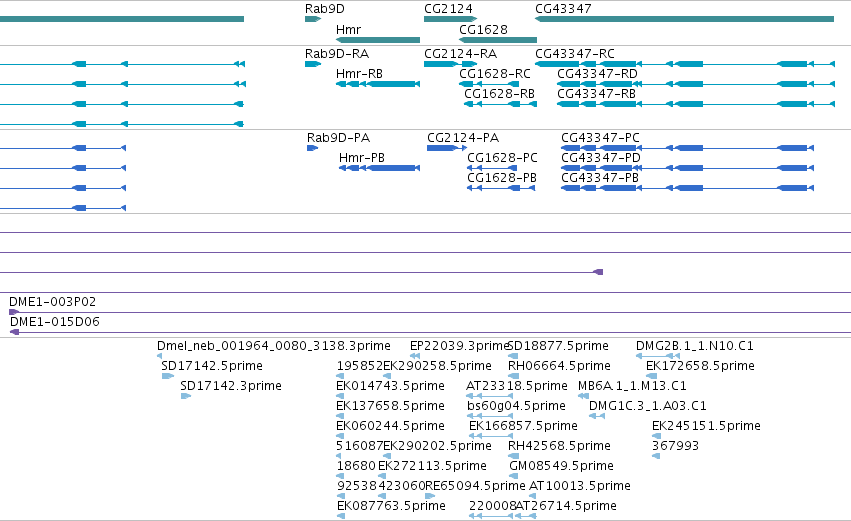Click EST RH42568.5prime
The image size is (851, 521).
pos(559,447)
